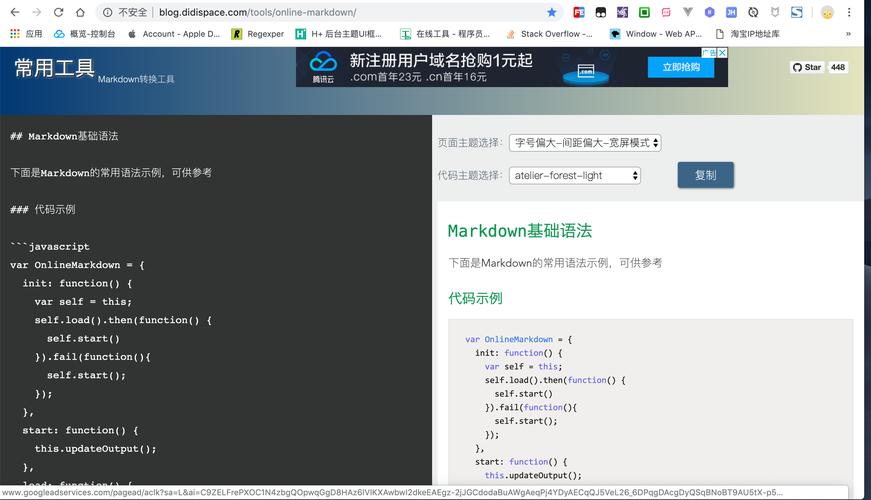Open the 概览-控制台 bookmark
This screenshot has height=500, width=871.
pos(84,34)
